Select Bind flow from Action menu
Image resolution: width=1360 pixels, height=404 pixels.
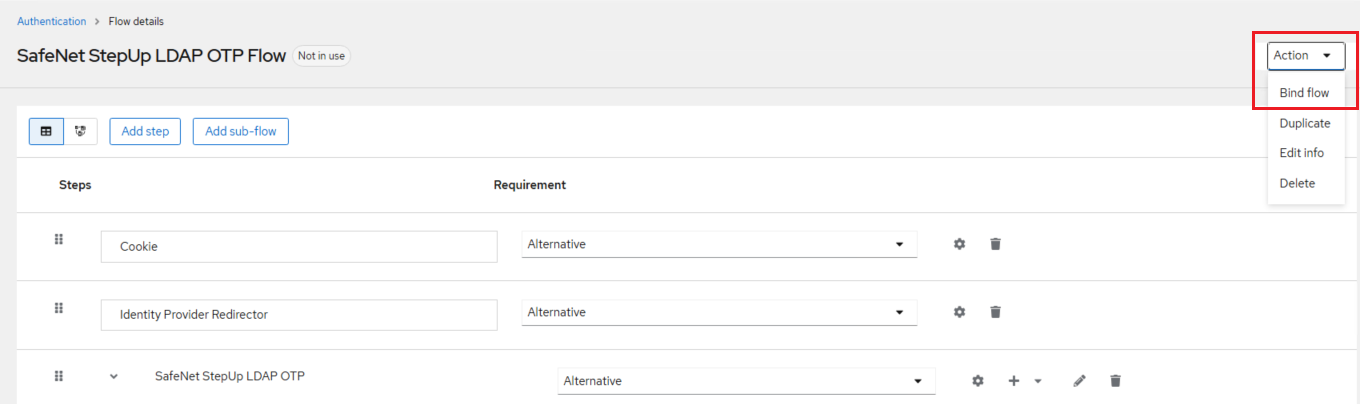tap(1304, 93)
